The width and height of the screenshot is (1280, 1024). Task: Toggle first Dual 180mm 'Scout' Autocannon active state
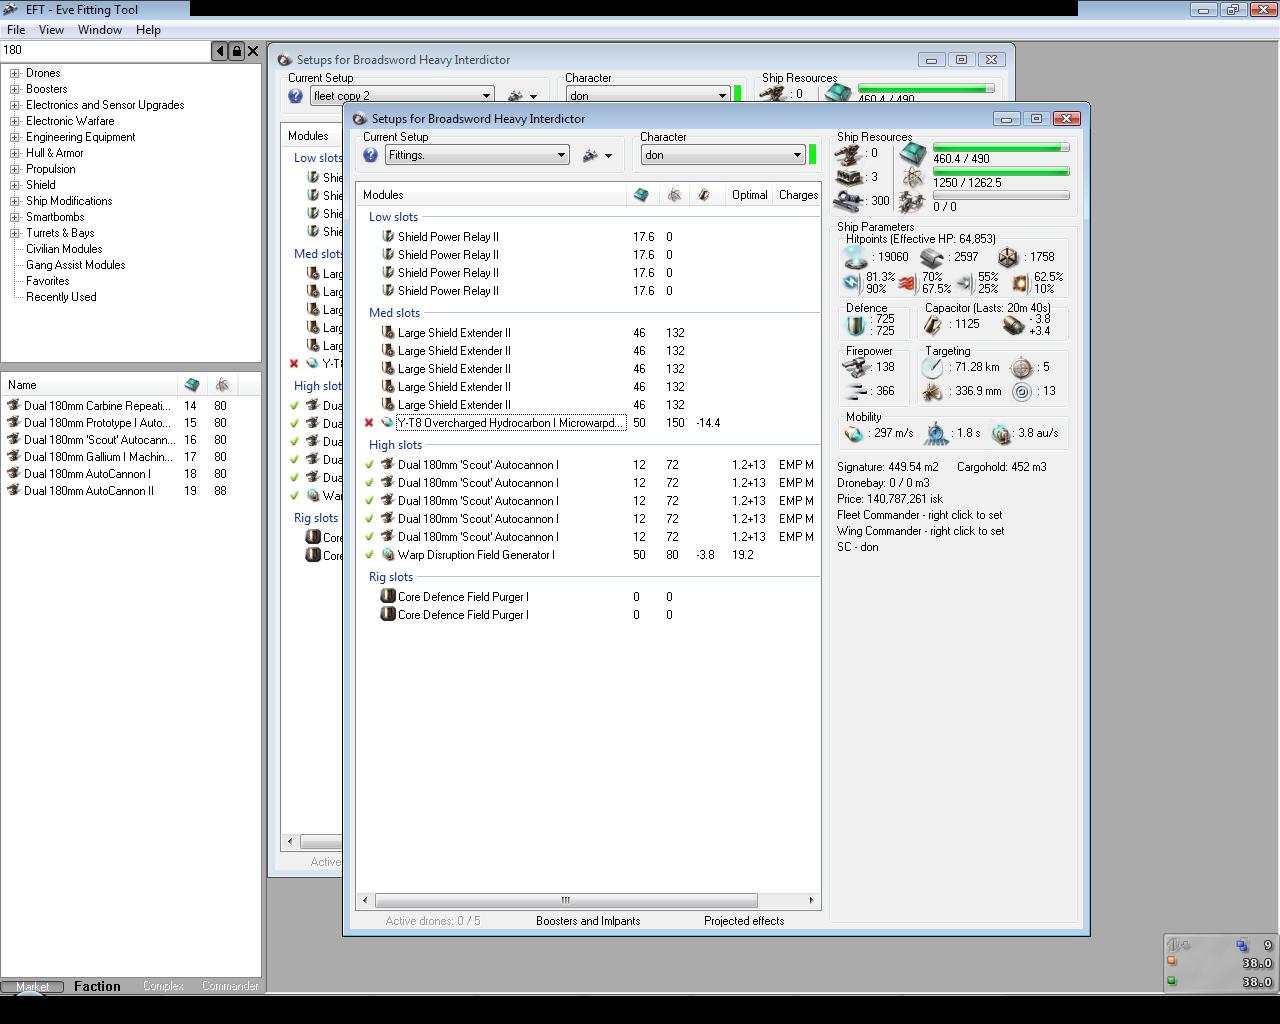[x=369, y=465]
